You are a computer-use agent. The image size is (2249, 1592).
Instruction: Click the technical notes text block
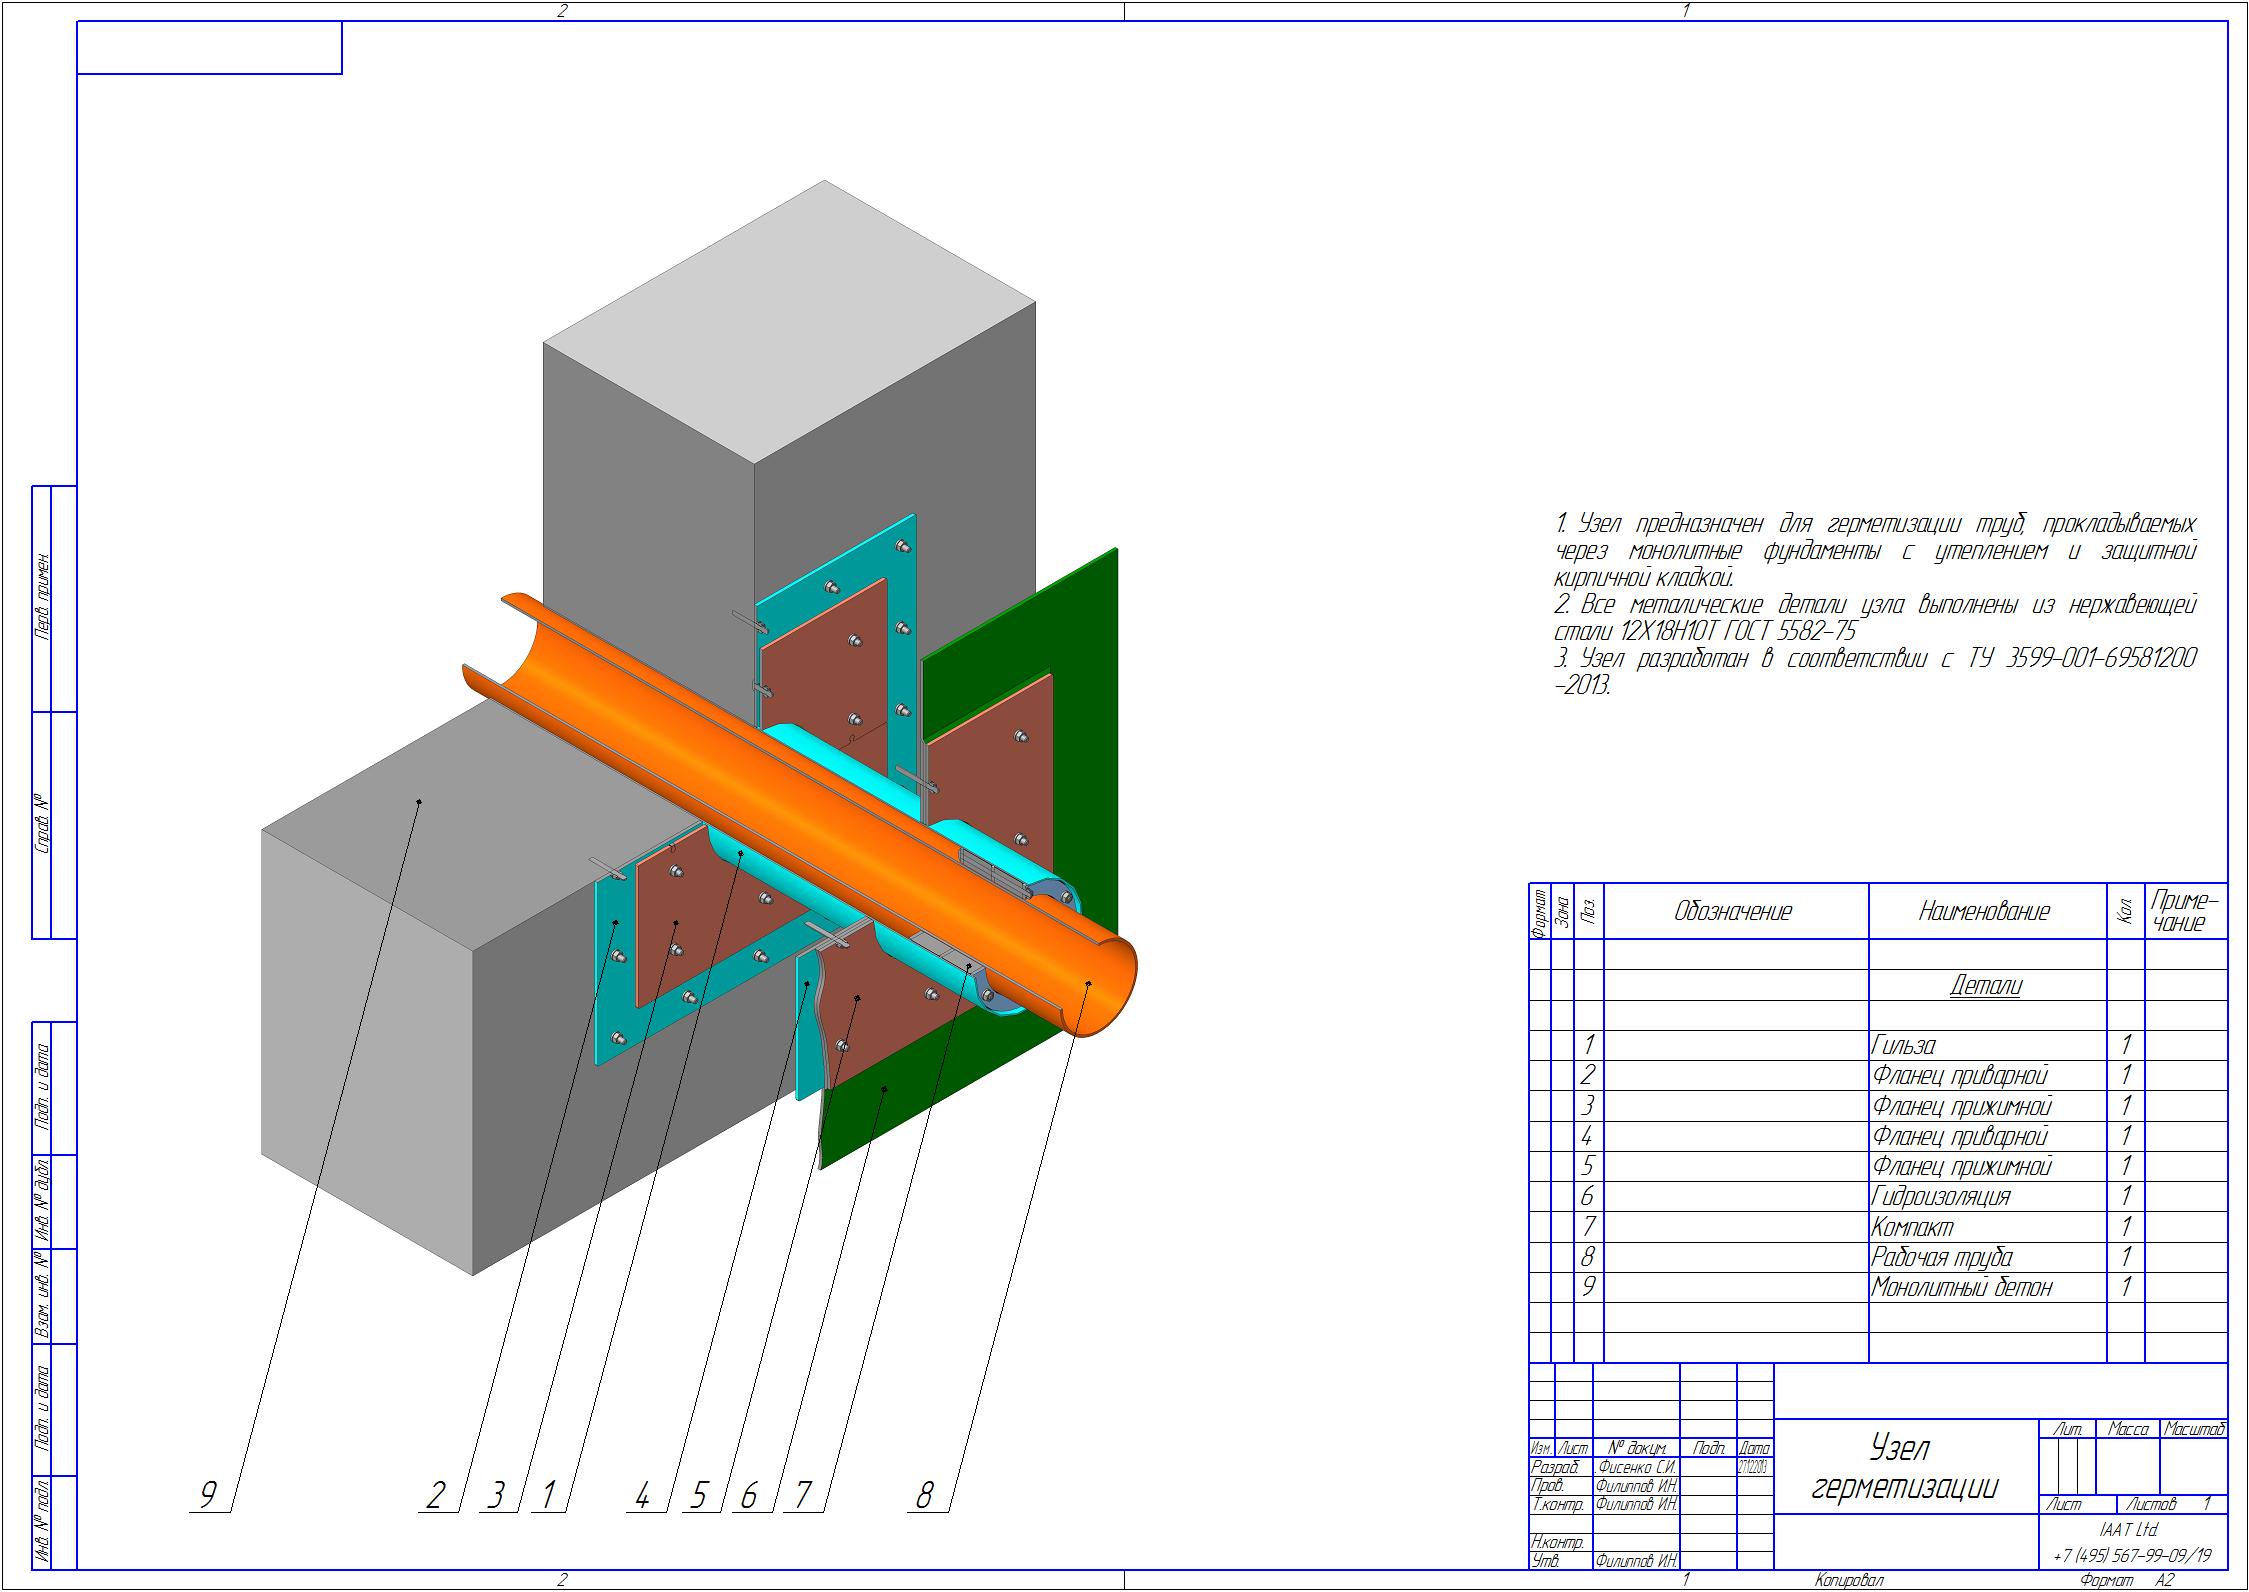pyautogui.click(x=1875, y=605)
